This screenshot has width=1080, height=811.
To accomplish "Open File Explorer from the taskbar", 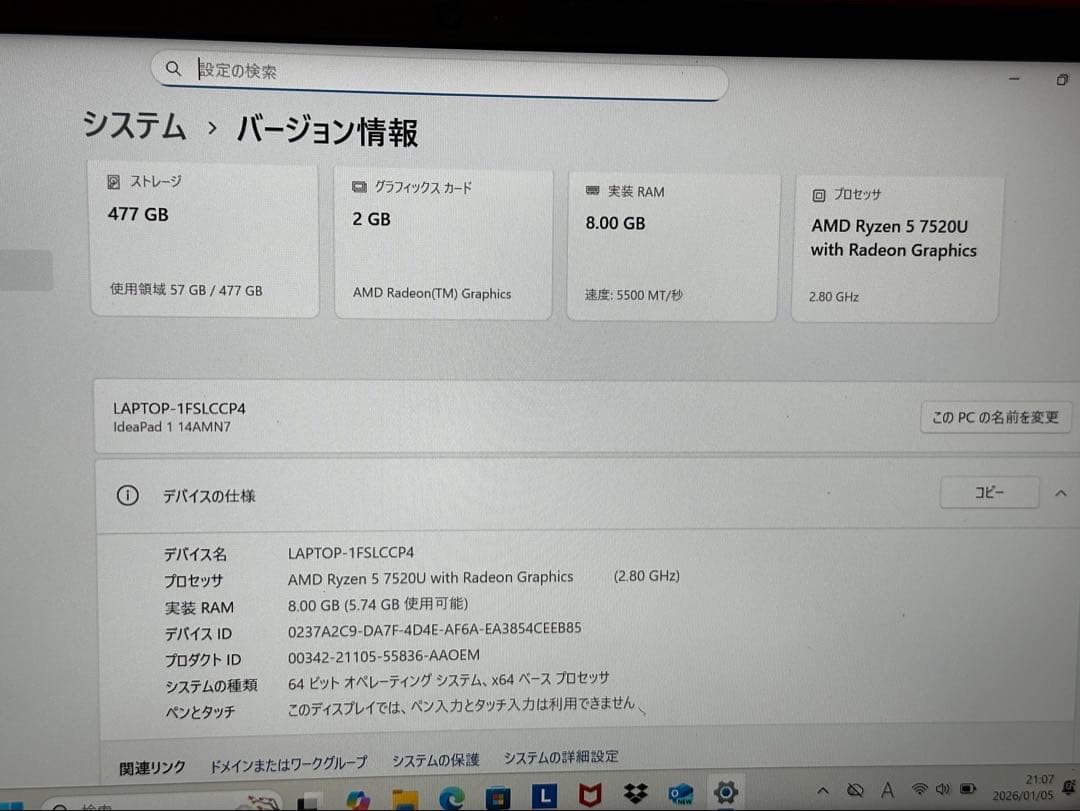I will pos(405,795).
